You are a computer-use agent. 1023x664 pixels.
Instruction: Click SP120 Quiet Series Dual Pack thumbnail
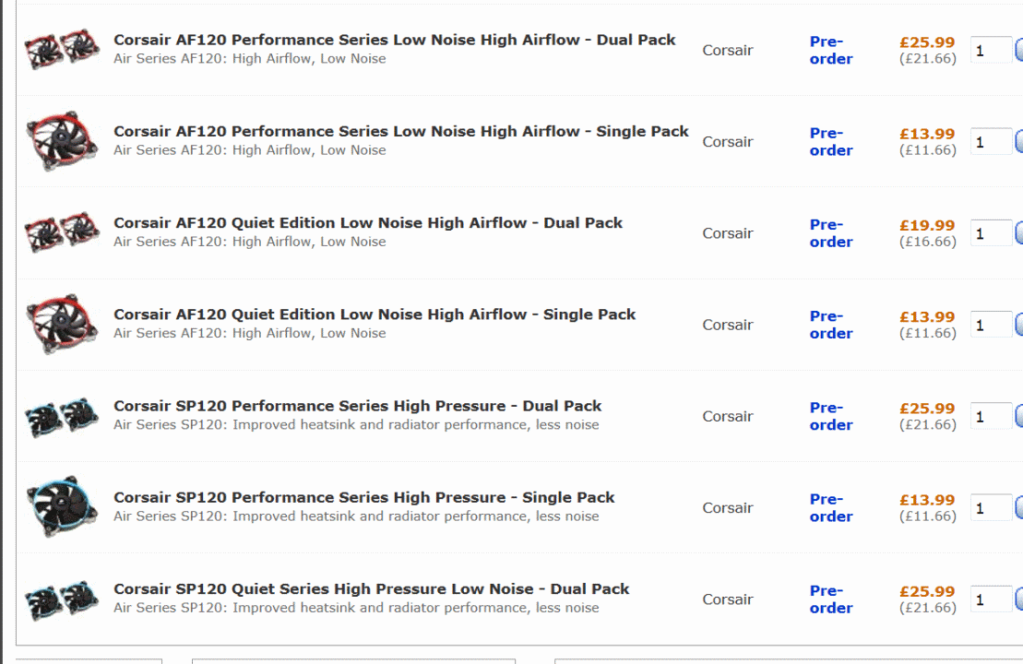coord(62,599)
